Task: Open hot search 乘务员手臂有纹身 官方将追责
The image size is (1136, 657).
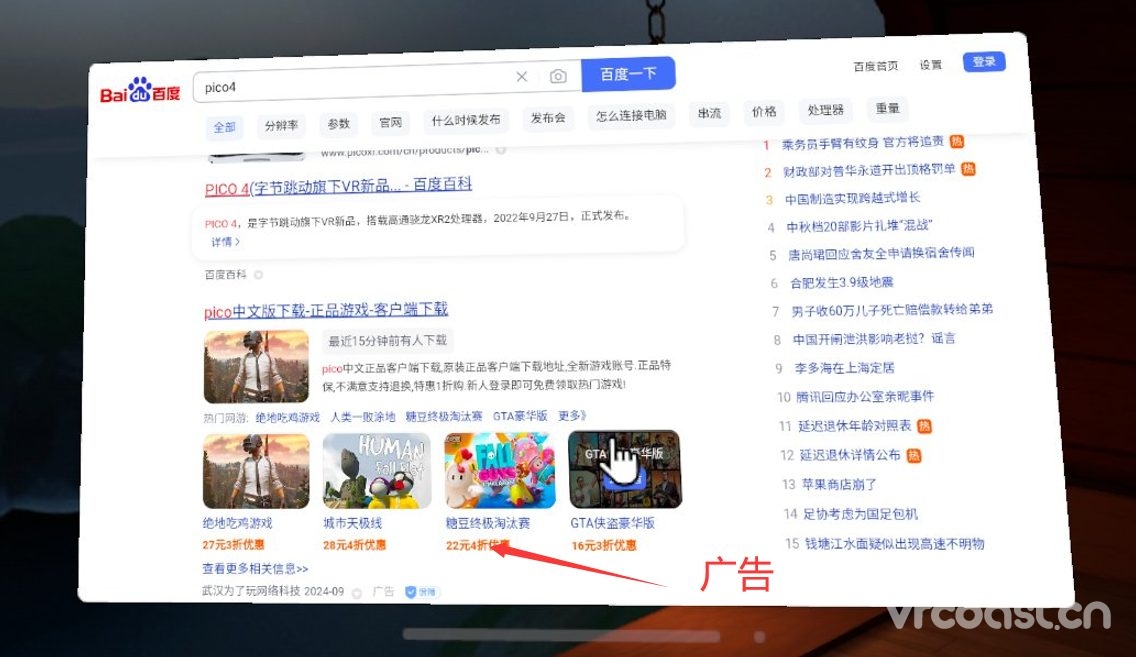Action: pos(862,143)
